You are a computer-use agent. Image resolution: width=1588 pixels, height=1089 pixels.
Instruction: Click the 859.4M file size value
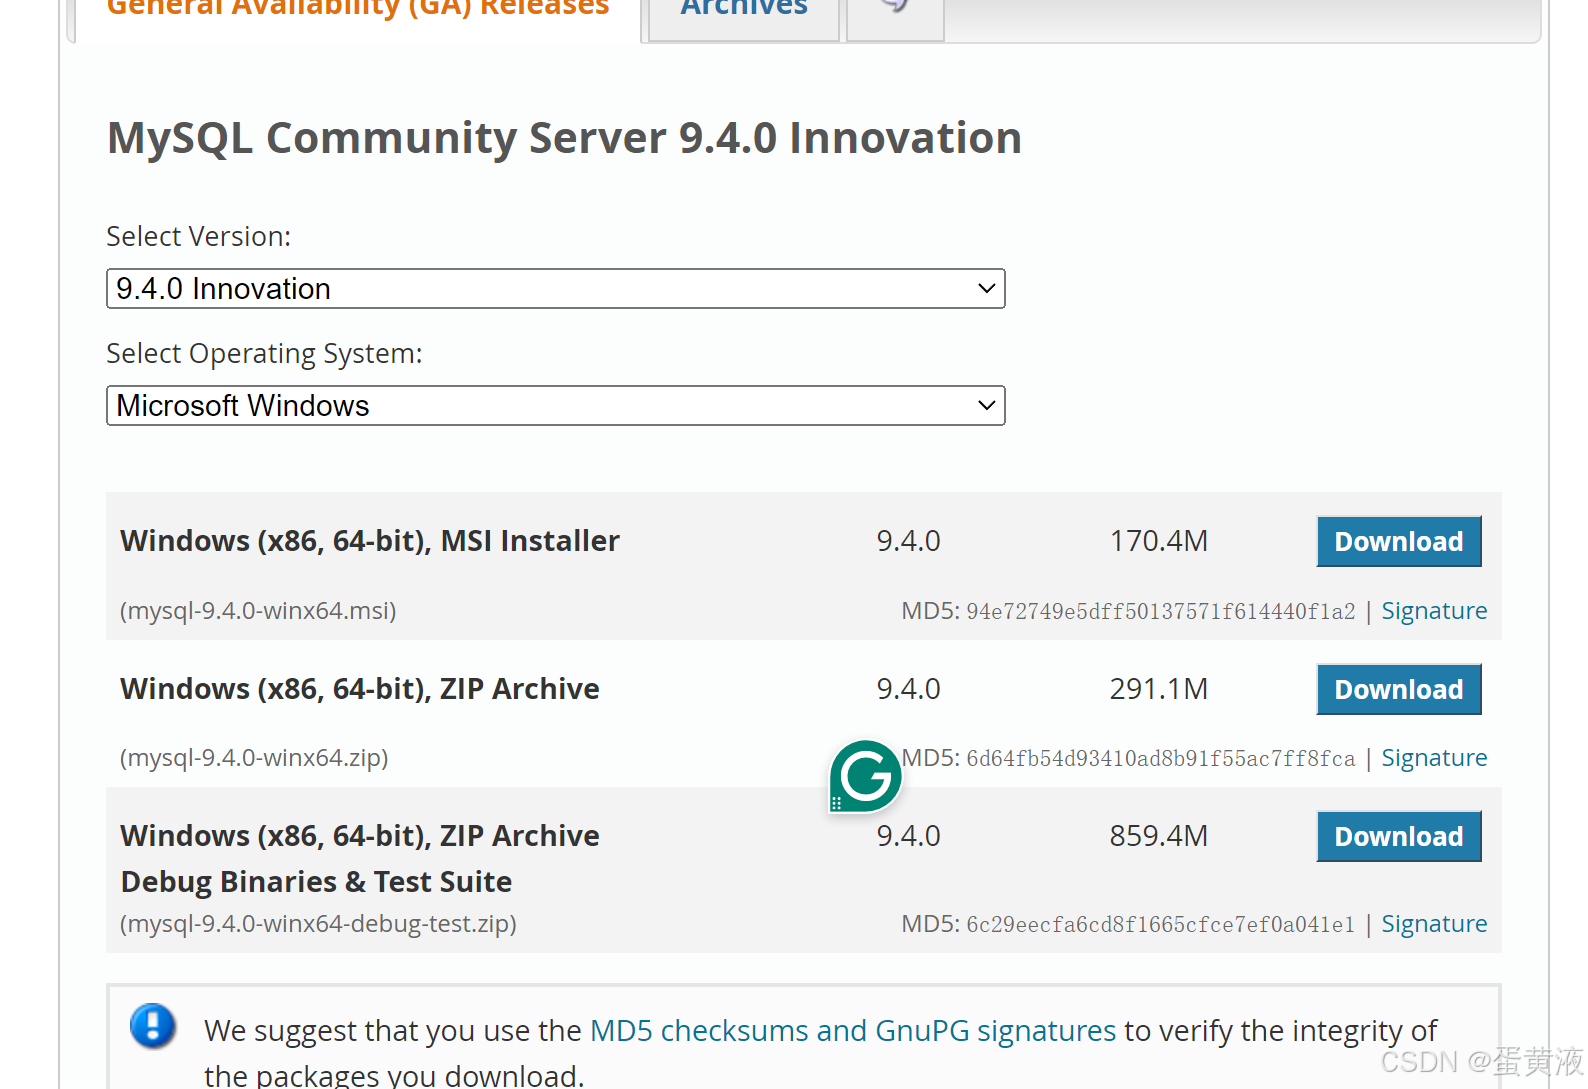pos(1159,836)
